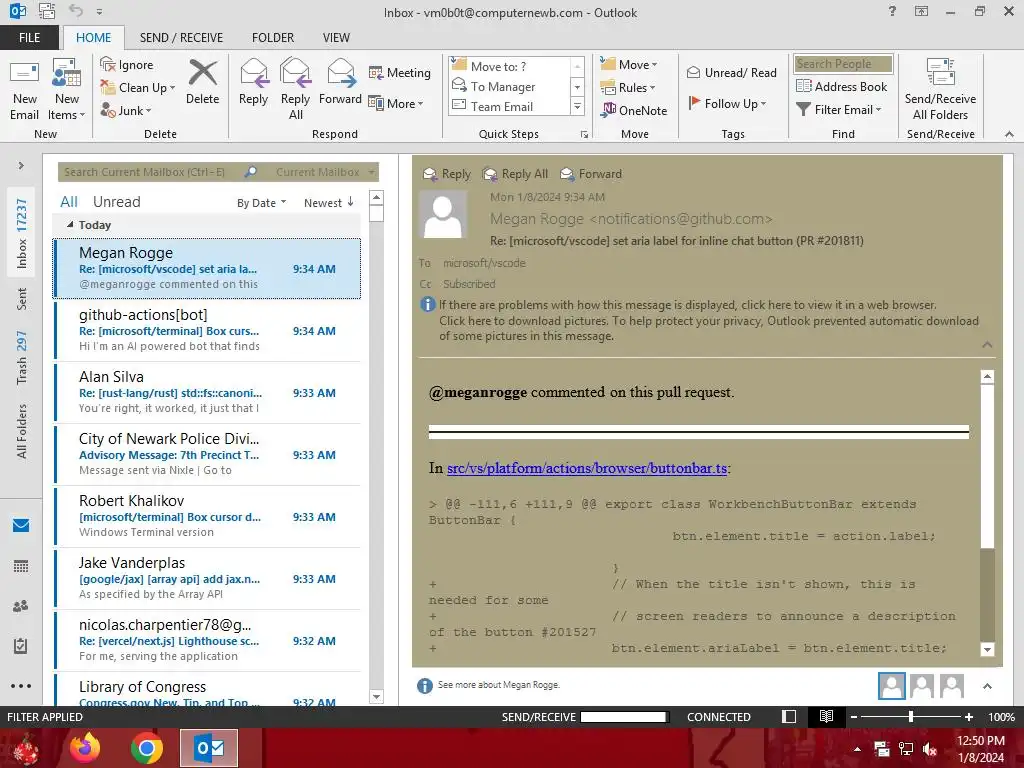Click the ribbon Reply button
The height and width of the screenshot is (768, 1024).
click(253, 82)
